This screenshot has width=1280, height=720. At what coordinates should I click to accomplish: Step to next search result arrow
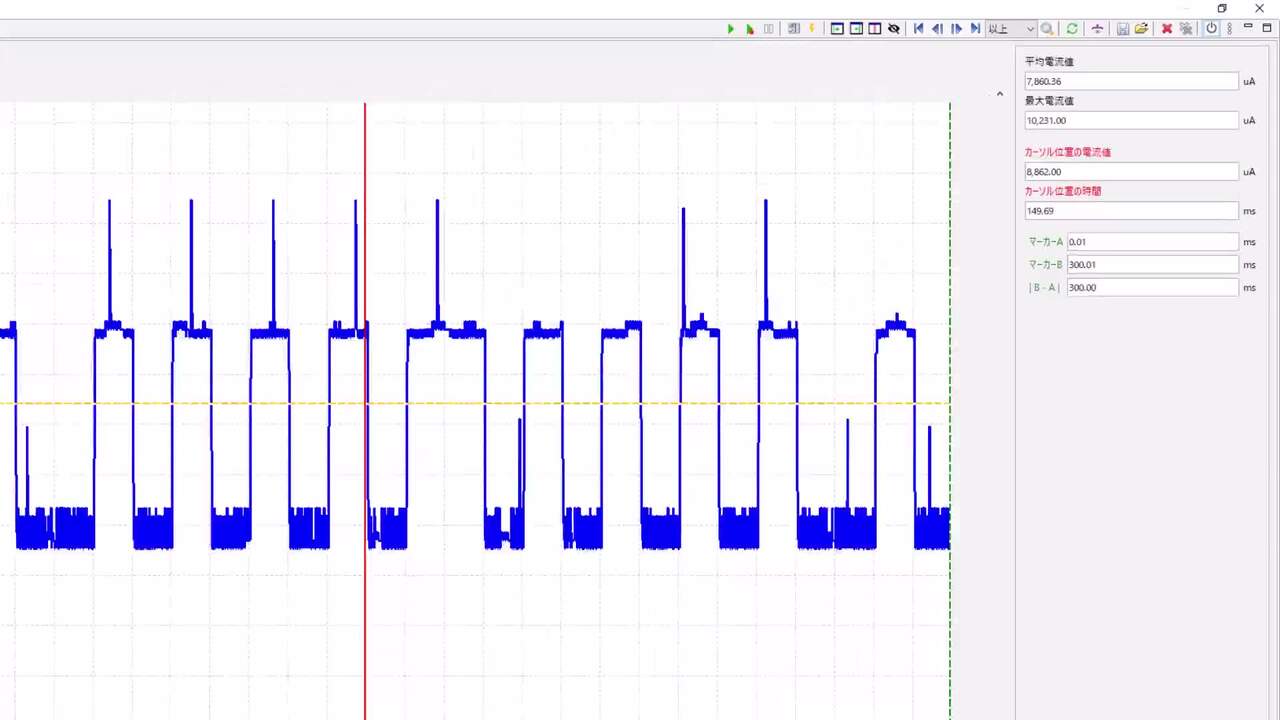pyautogui.click(x=956, y=29)
